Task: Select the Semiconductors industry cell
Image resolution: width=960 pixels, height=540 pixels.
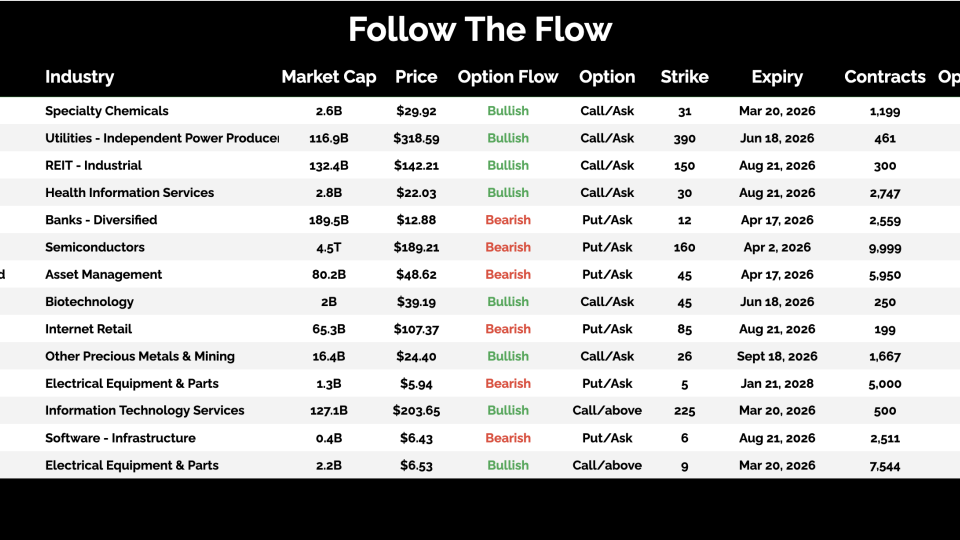Action: click(x=95, y=247)
